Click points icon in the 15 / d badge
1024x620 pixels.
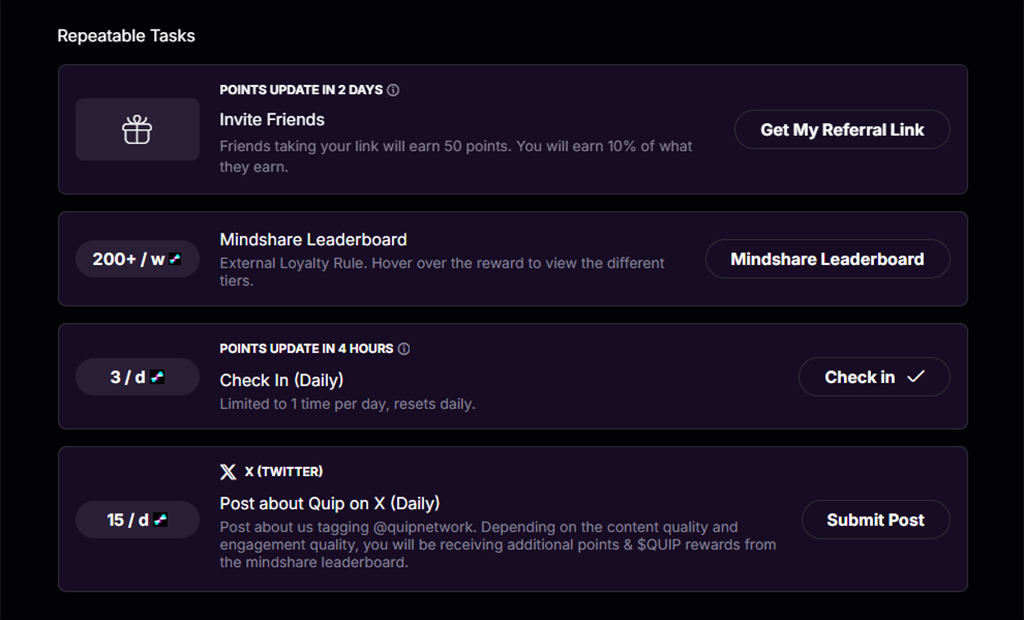[x=160, y=520]
